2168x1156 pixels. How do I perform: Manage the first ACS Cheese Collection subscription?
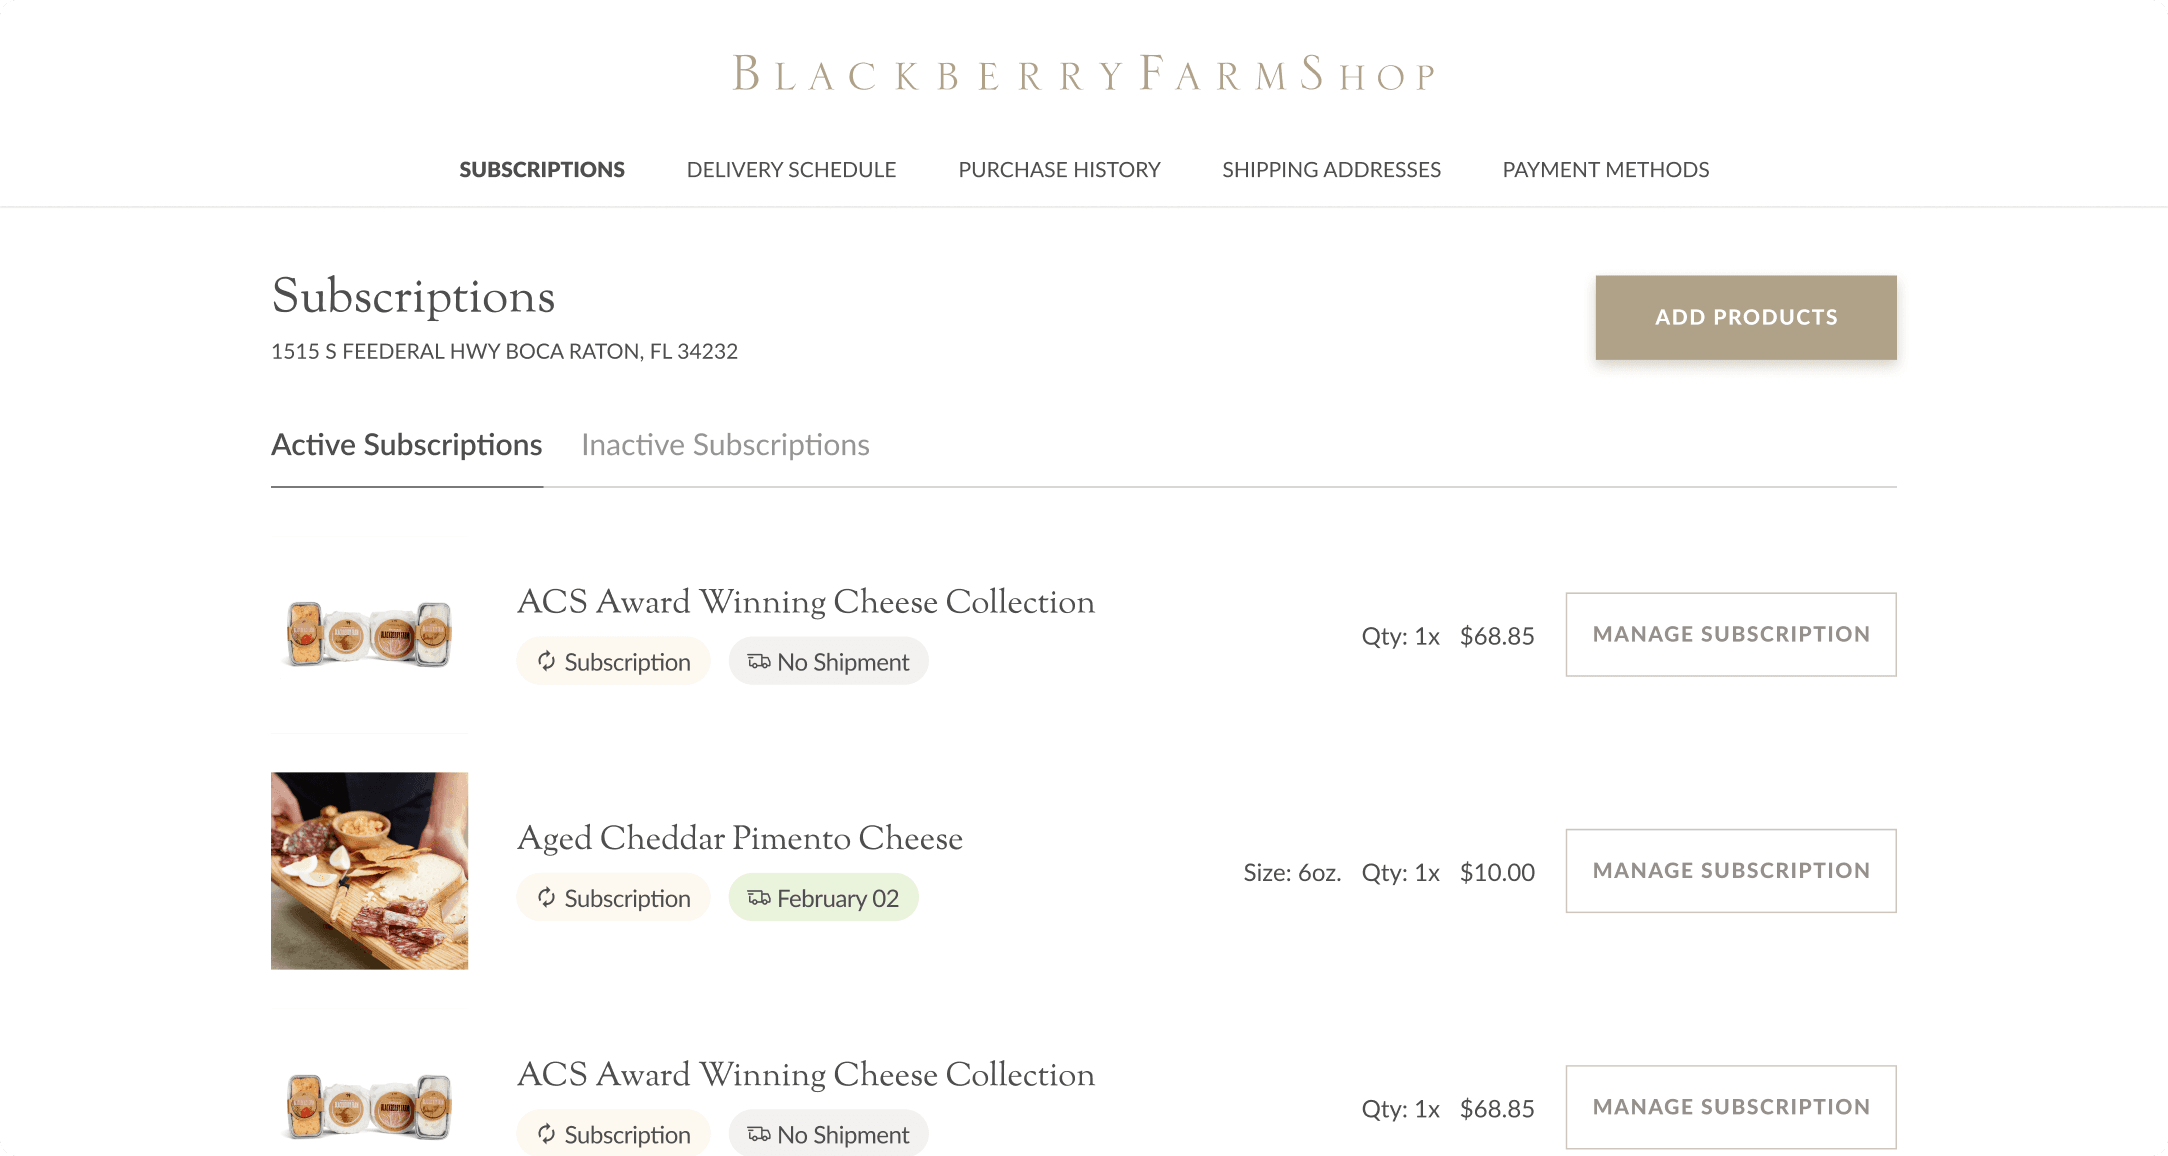tap(1730, 635)
